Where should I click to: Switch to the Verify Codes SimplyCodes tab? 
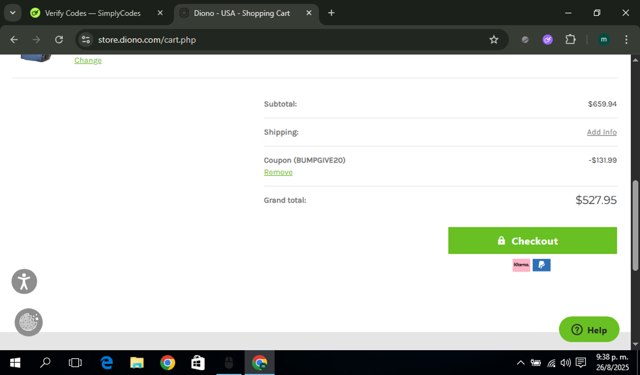click(x=92, y=13)
